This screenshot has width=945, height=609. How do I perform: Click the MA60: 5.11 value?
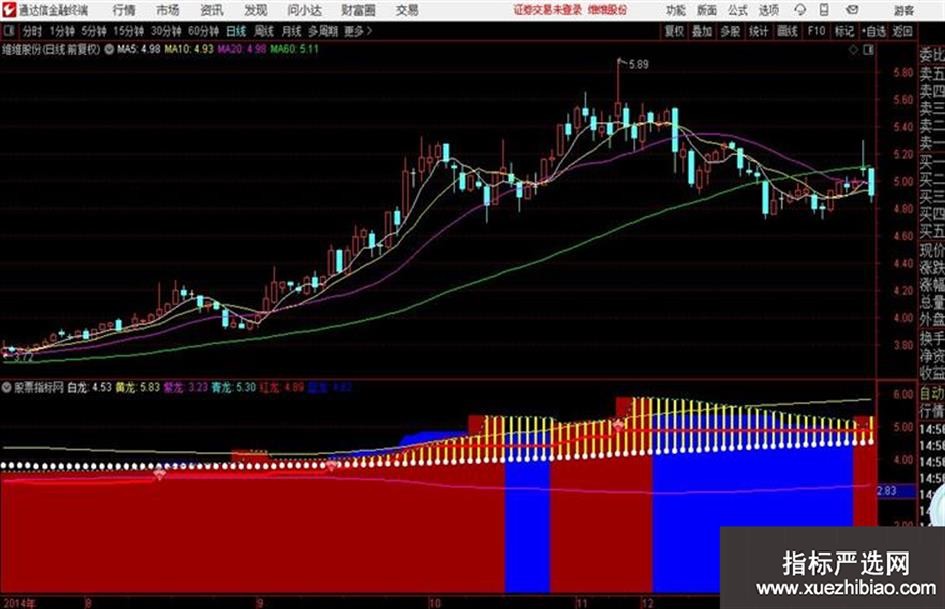[294, 49]
